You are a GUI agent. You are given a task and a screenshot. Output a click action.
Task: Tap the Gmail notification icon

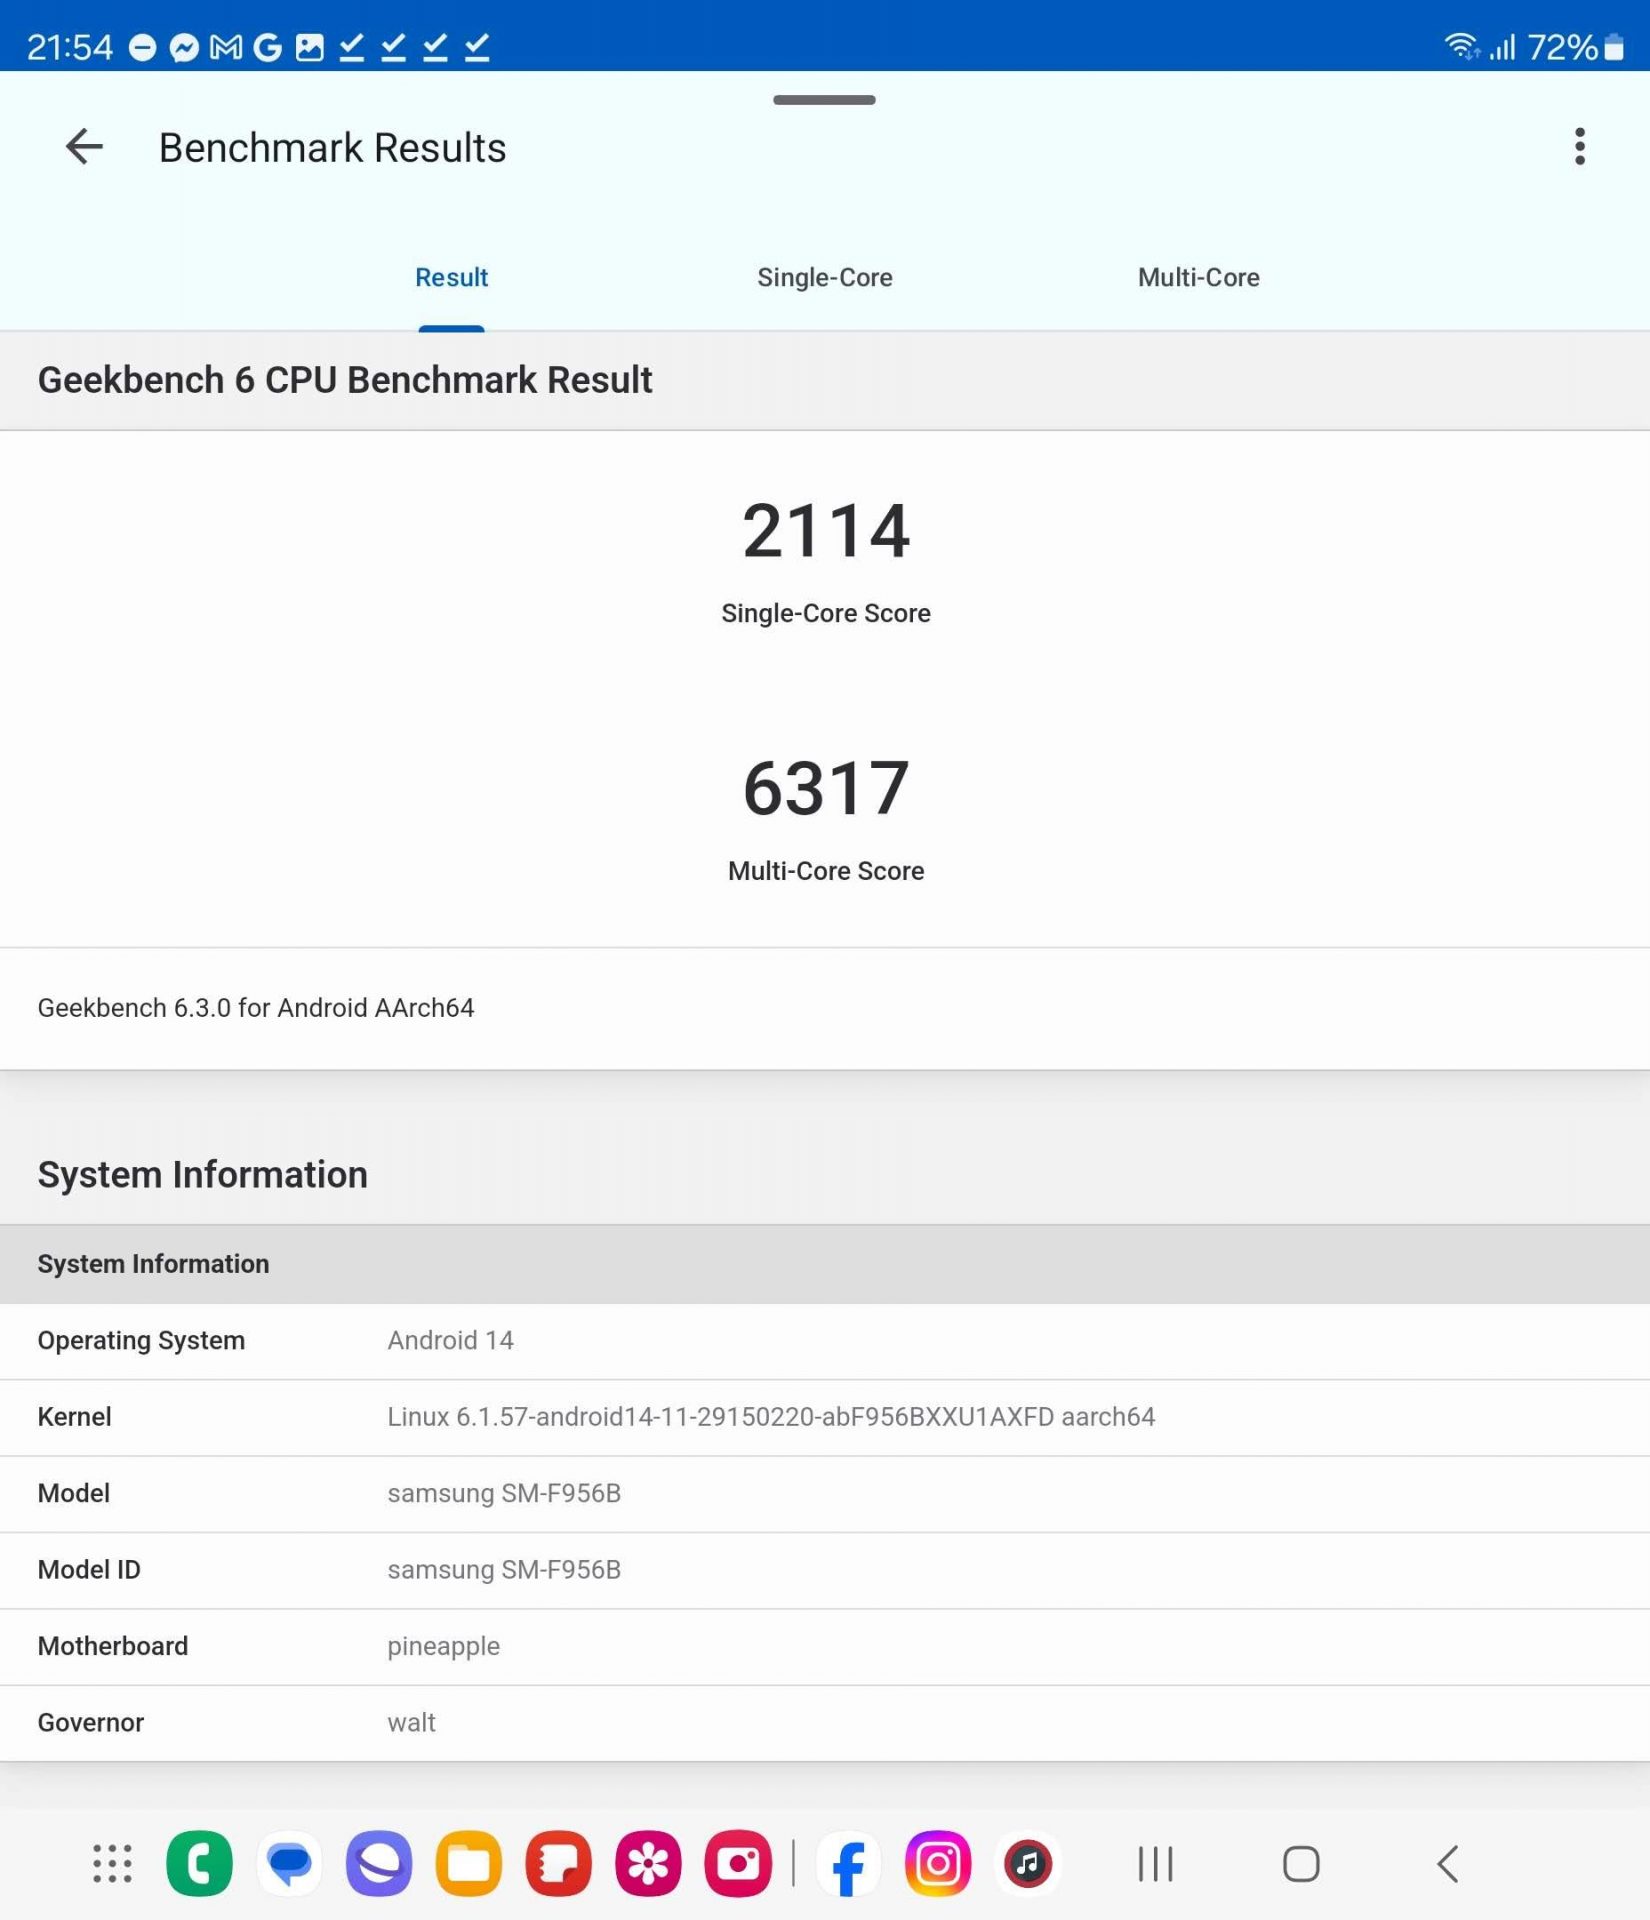[226, 47]
